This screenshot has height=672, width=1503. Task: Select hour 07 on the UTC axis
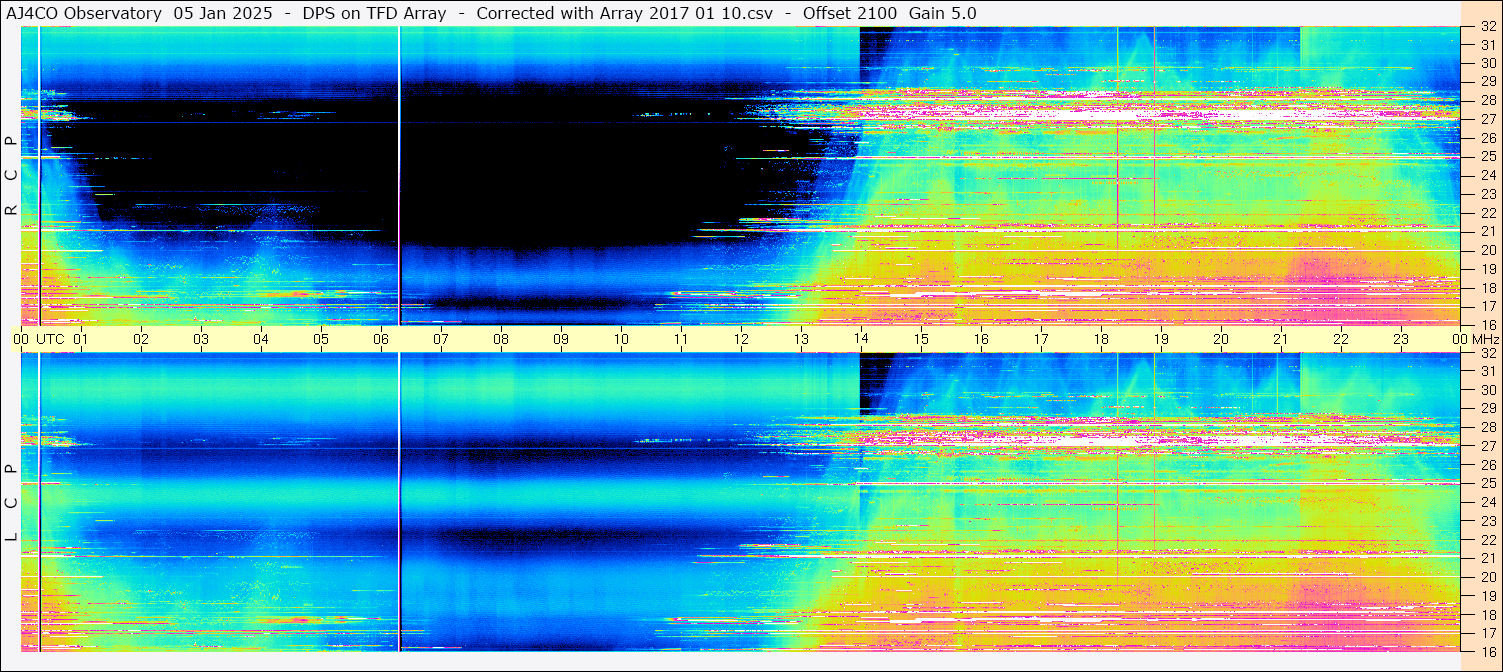441,339
